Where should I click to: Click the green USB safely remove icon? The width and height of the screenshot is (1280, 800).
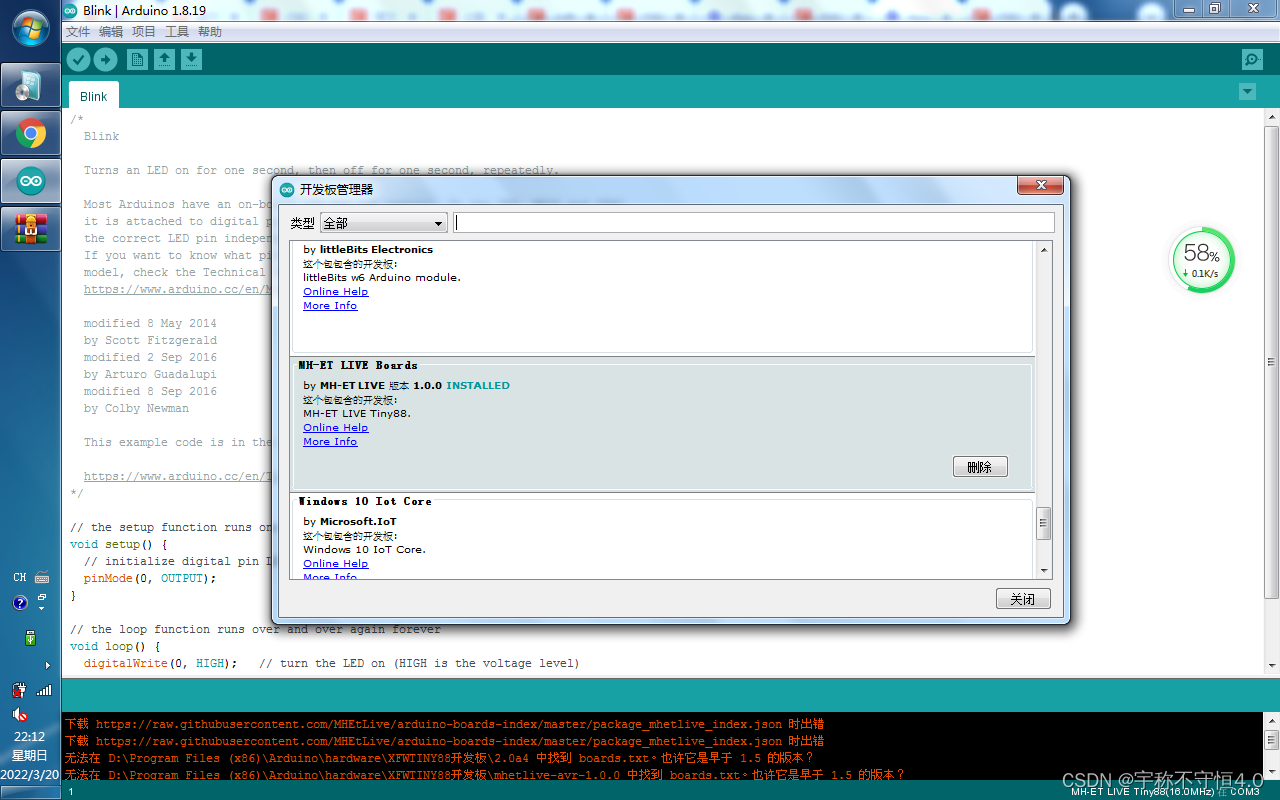[30, 637]
